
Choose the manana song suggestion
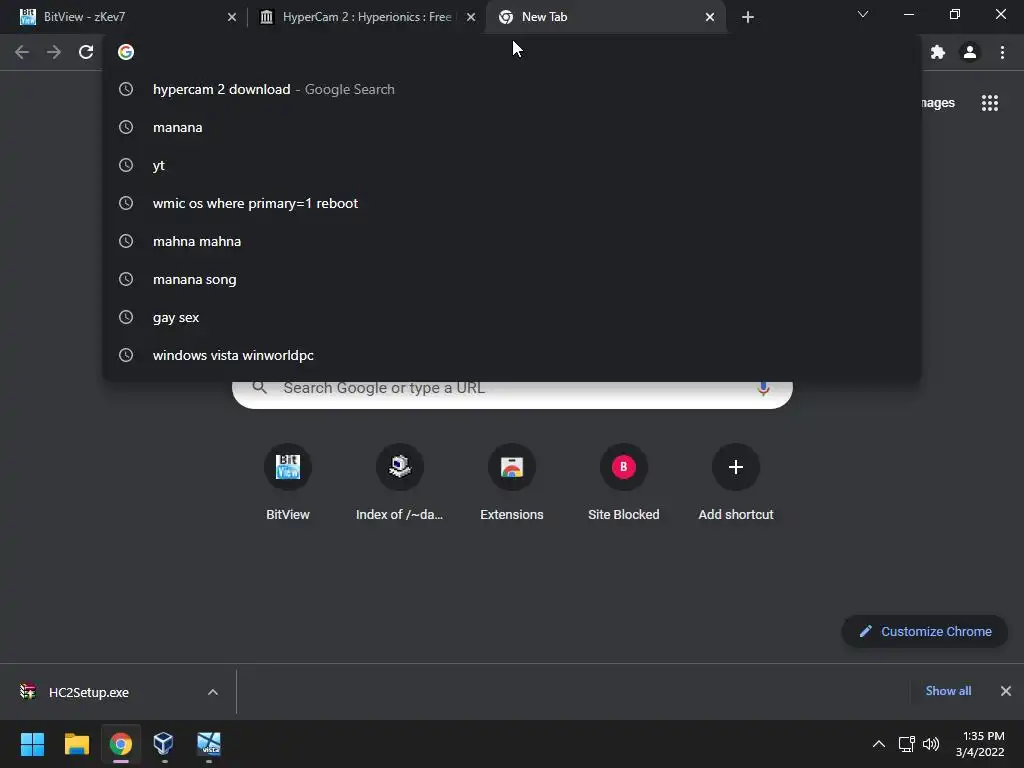click(x=512, y=279)
